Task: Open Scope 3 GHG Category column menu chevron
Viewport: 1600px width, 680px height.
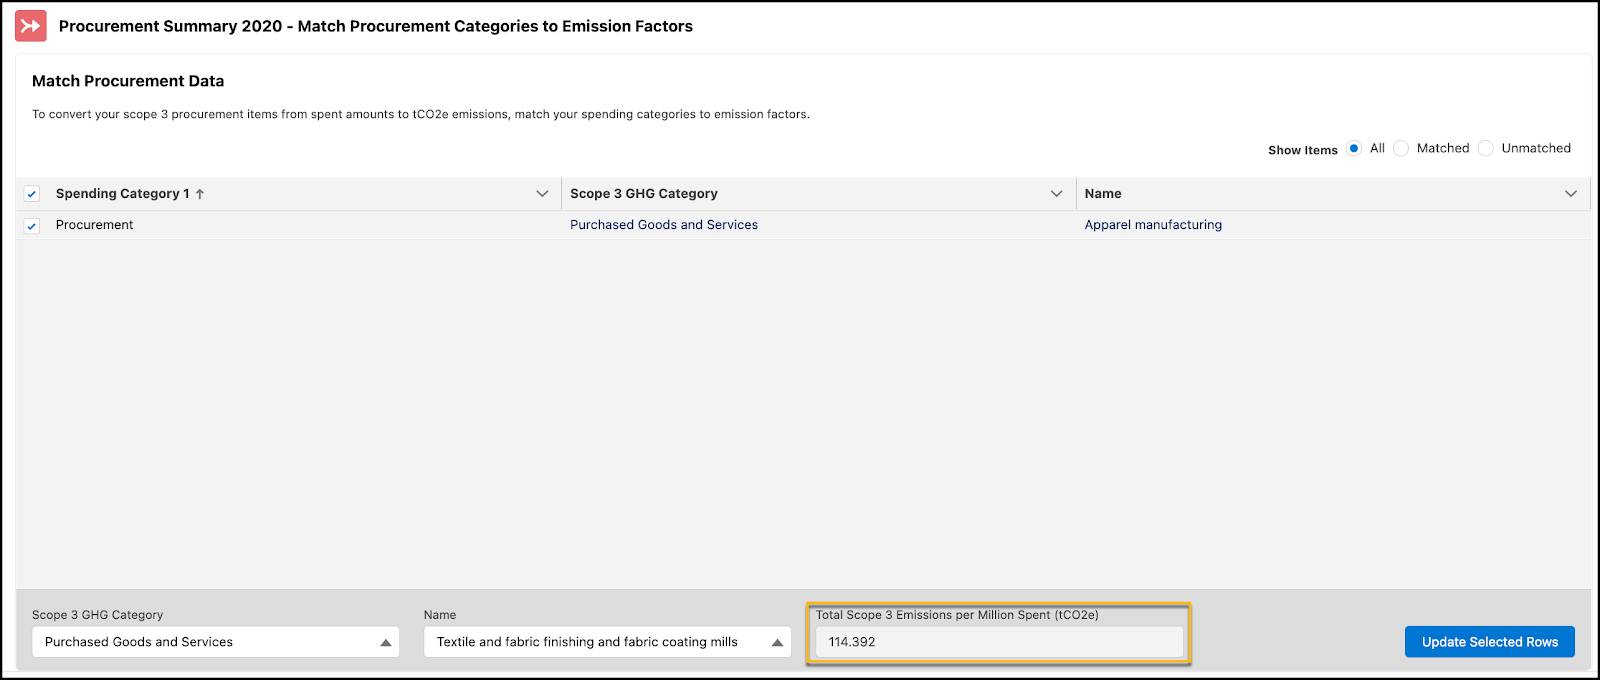Action: click(1056, 194)
